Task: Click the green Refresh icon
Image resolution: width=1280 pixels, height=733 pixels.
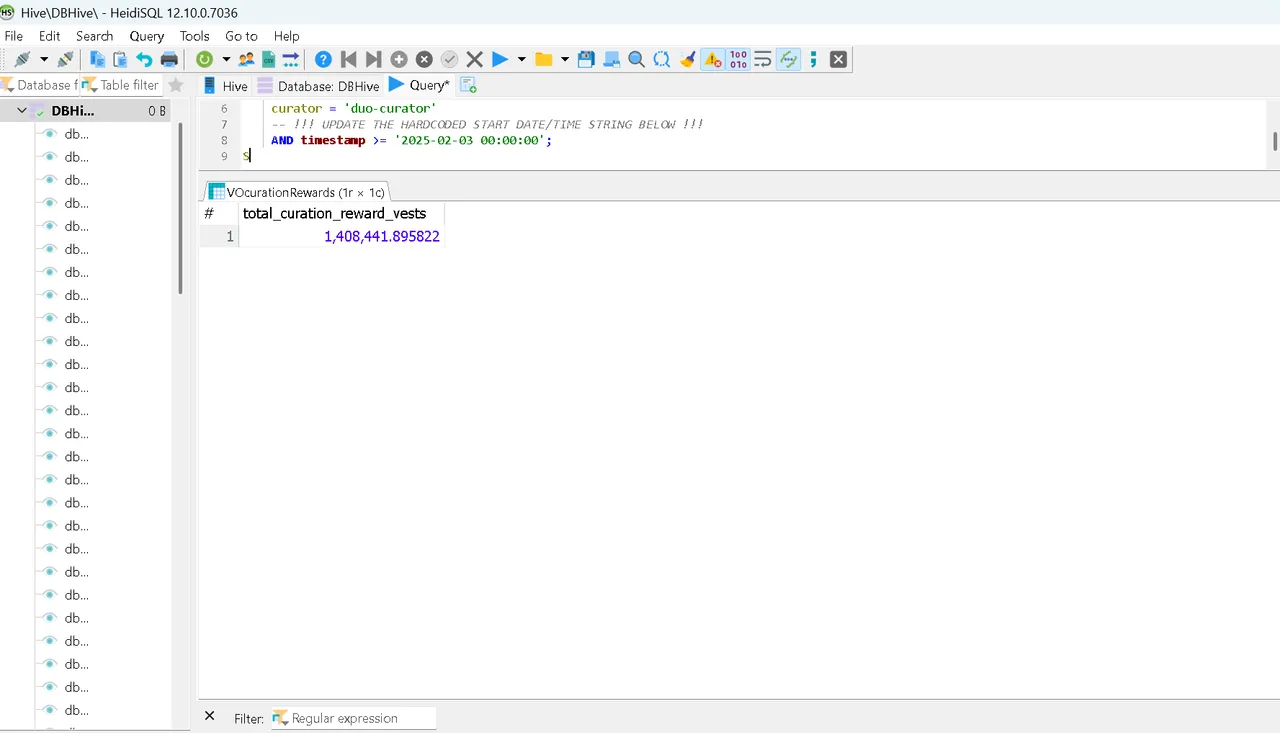Action: [204, 59]
